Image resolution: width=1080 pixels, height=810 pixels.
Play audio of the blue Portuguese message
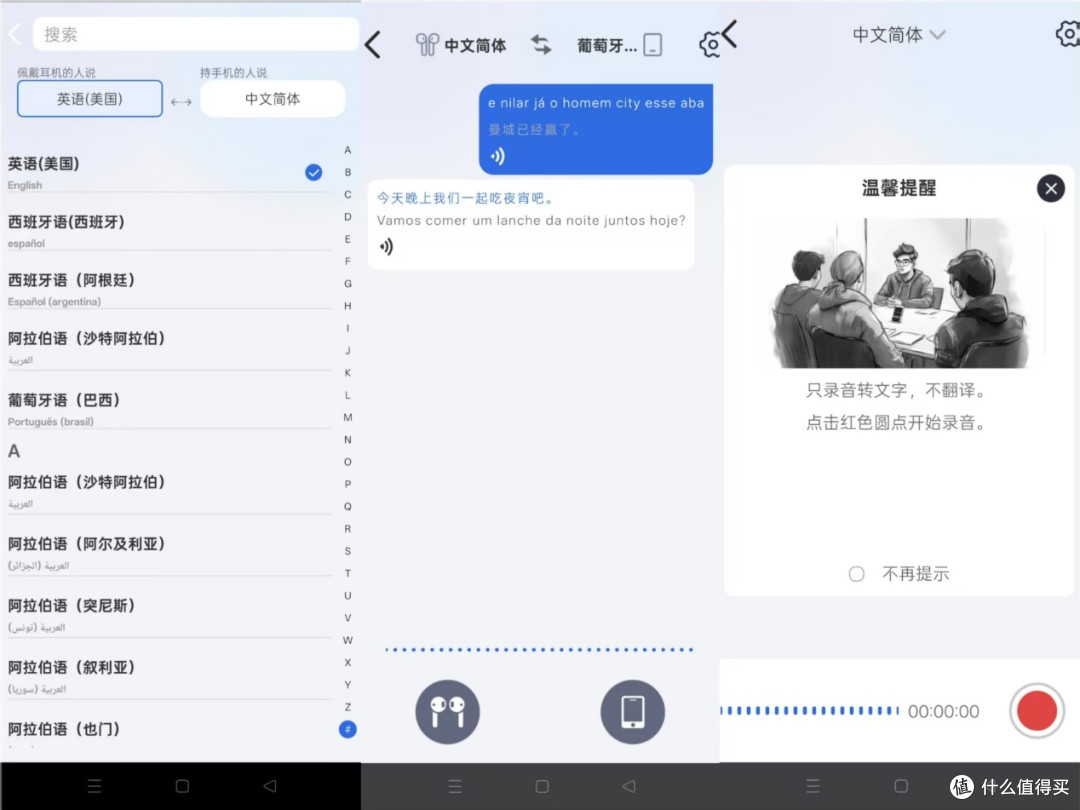coord(497,156)
